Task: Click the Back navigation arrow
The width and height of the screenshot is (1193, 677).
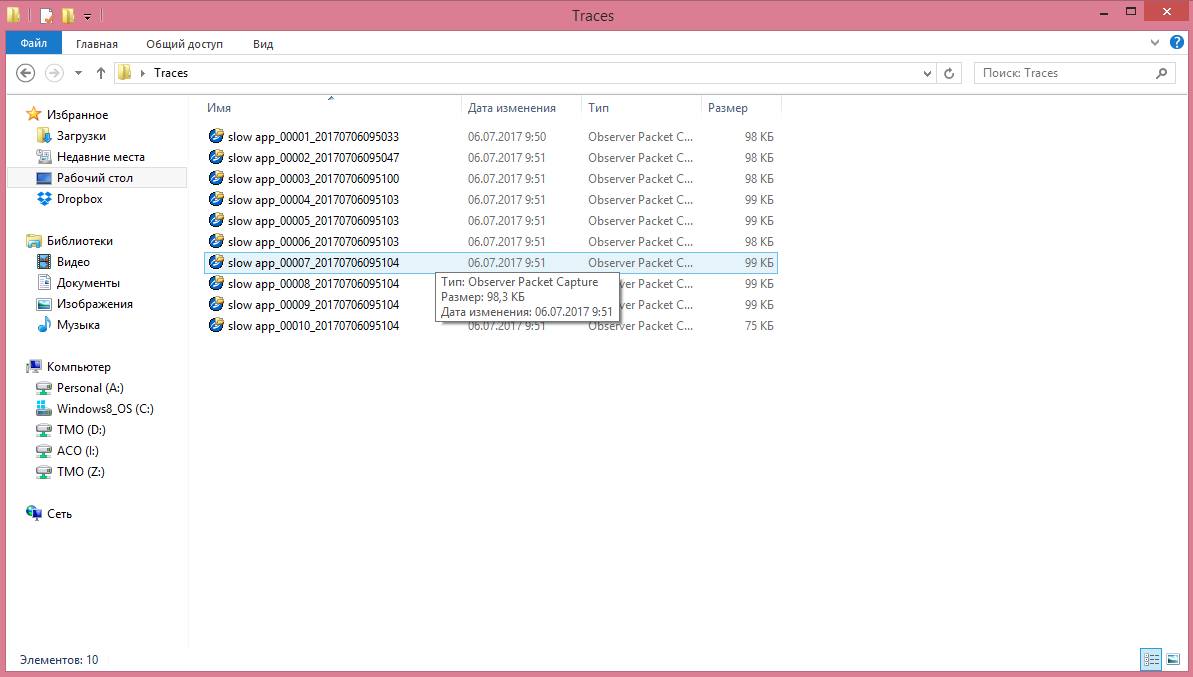Action: point(27,73)
